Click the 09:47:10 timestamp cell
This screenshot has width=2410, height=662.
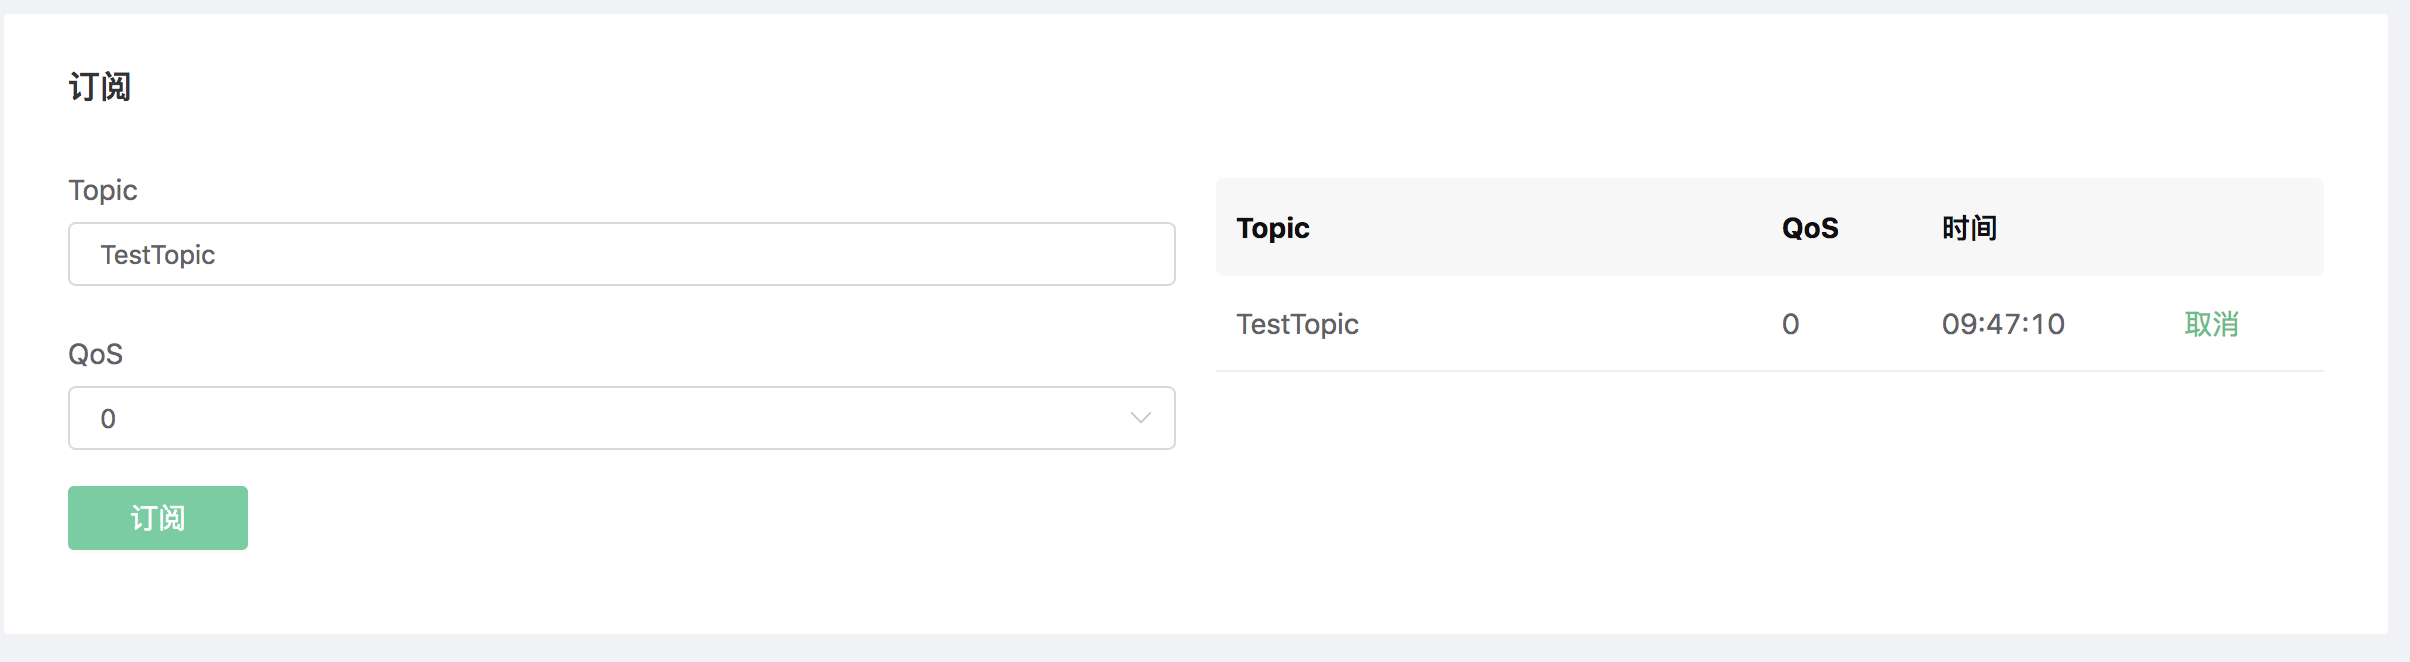pos(2003,324)
